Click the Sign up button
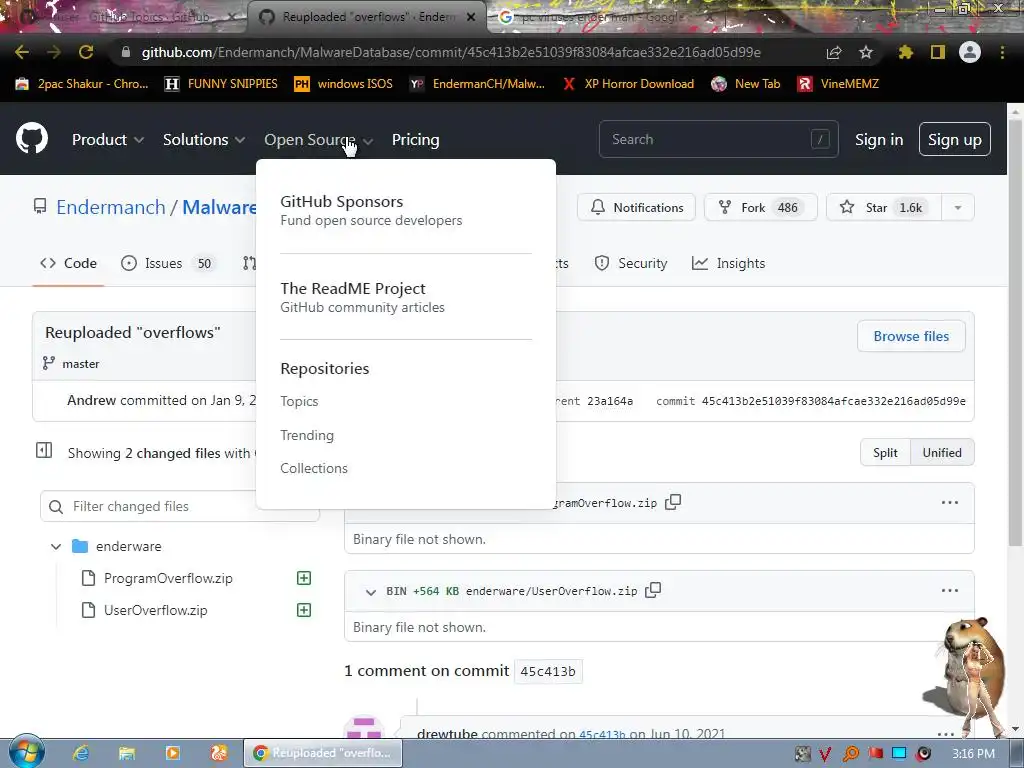Screen dimensions: 1024x768 (x=954, y=139)
